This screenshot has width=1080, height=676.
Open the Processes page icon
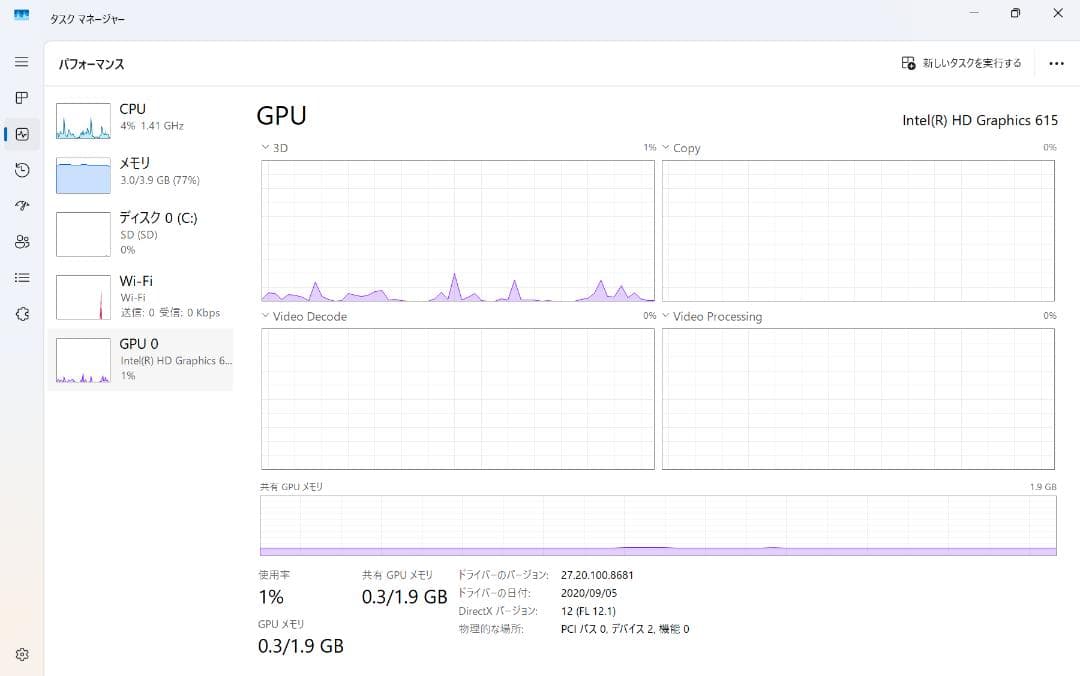(22, 98)
